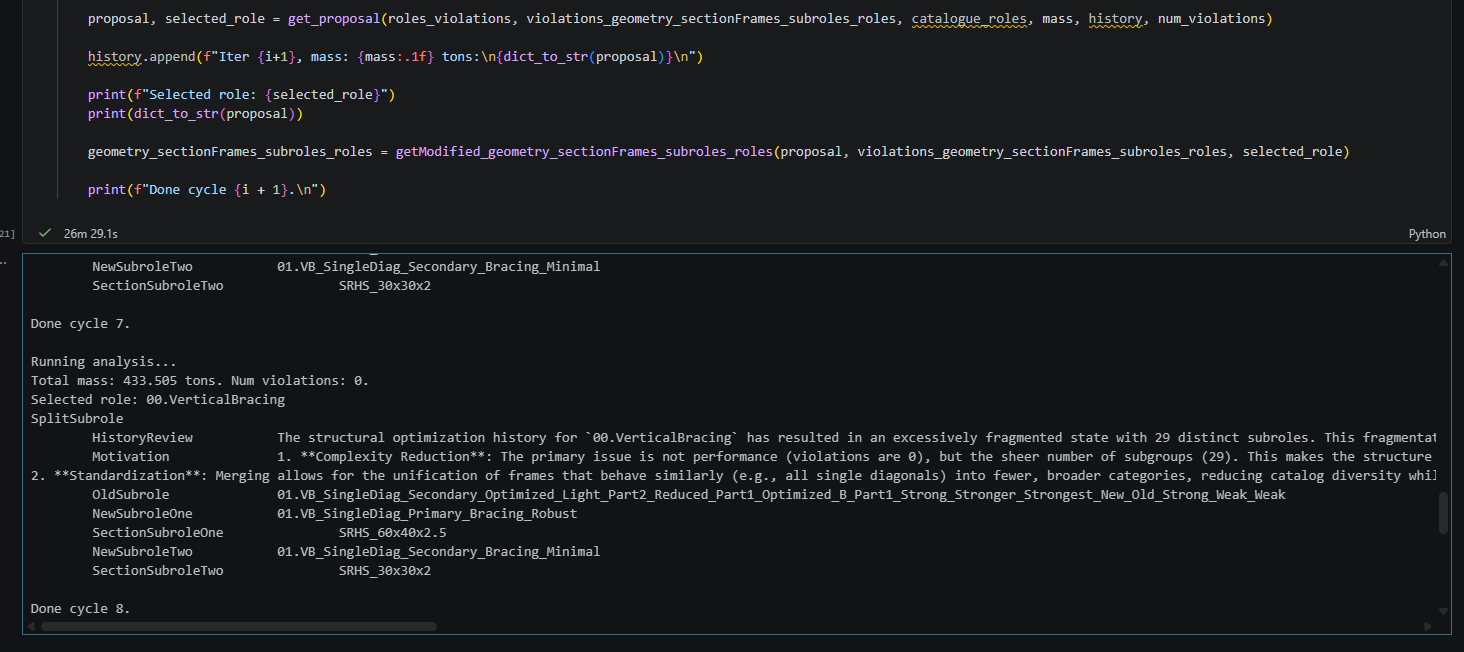Click the output more-actions ellipsis in left gutter
The width and height of the screenshot is (1464, 652).
point(4,263)
